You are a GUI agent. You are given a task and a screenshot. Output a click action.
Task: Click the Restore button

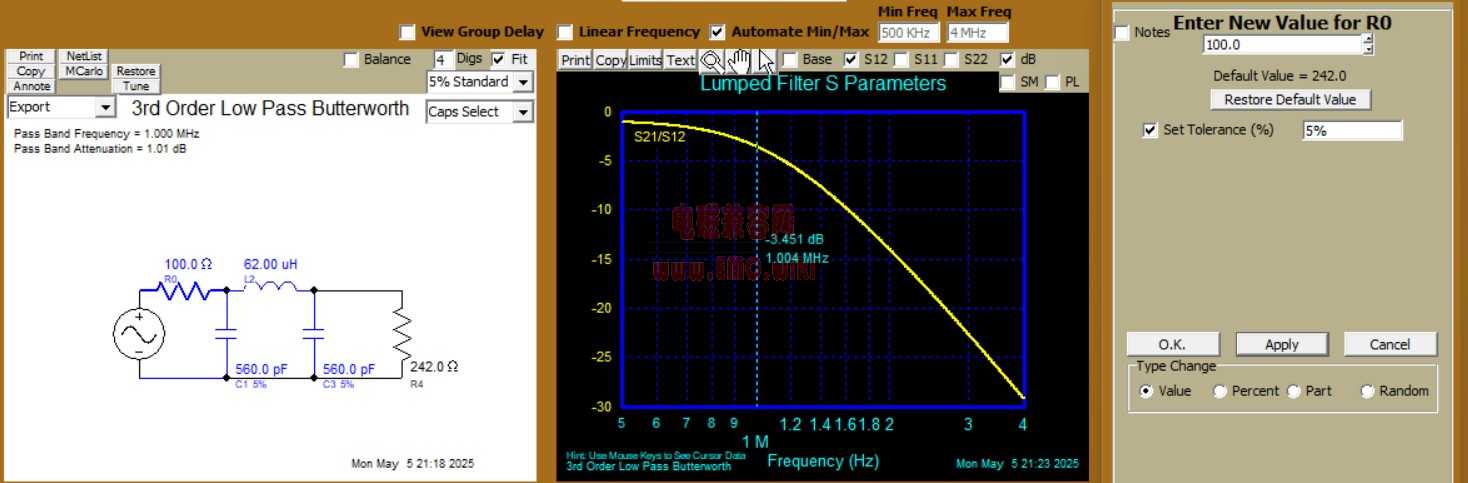tap(136, 71)
